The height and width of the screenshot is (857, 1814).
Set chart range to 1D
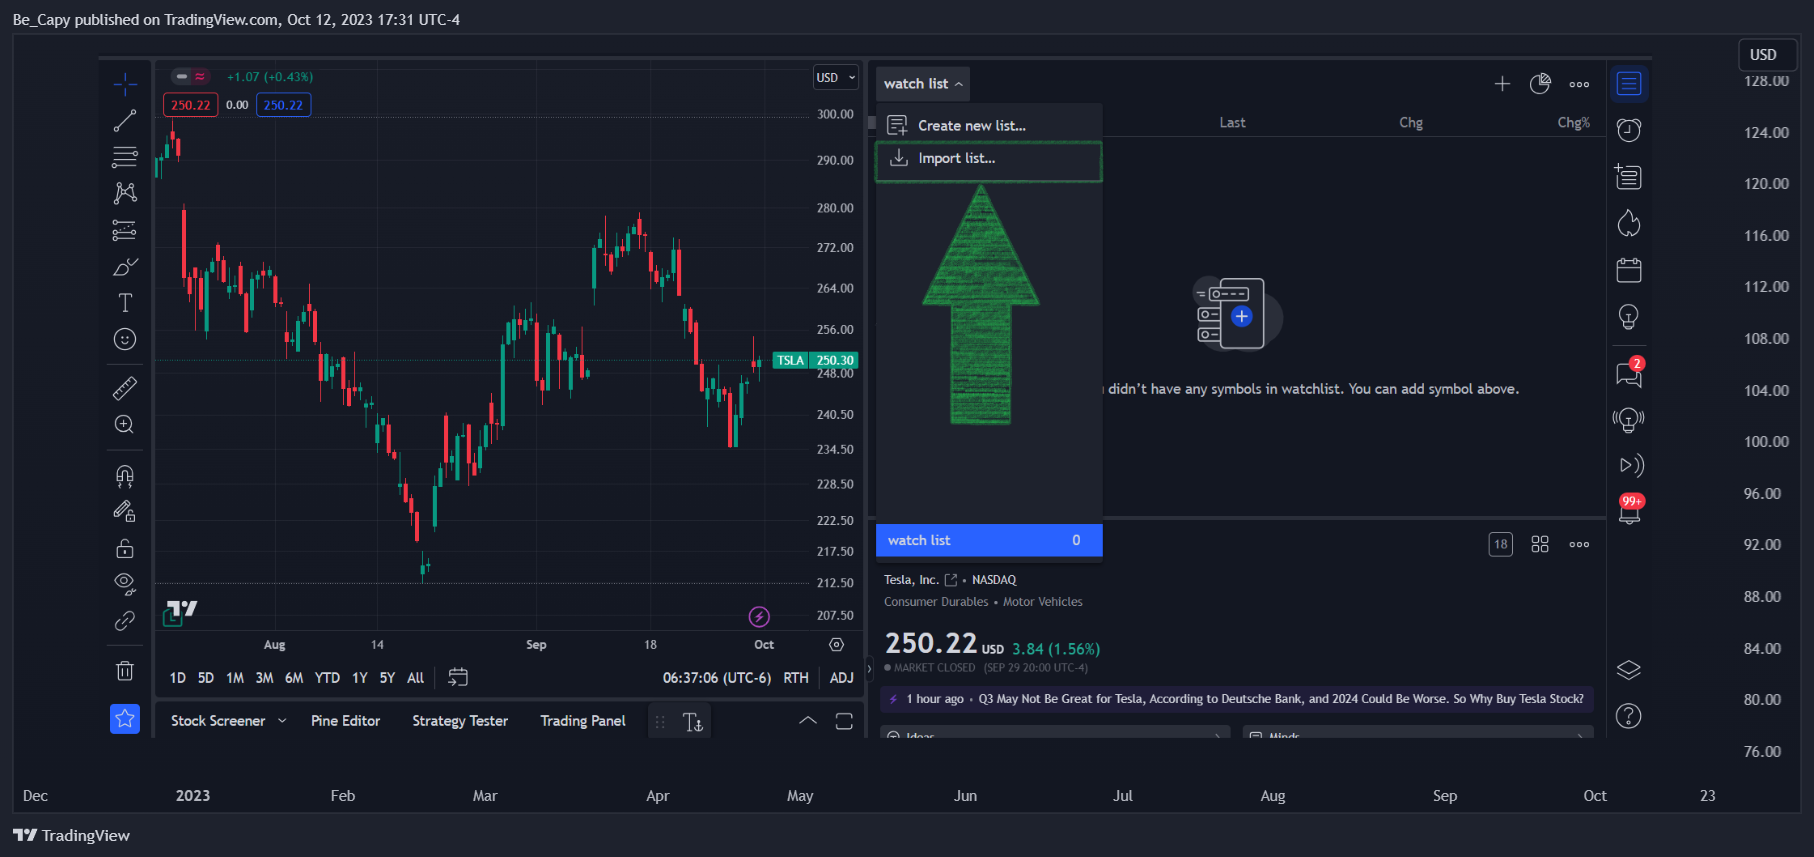click(177, 678)
